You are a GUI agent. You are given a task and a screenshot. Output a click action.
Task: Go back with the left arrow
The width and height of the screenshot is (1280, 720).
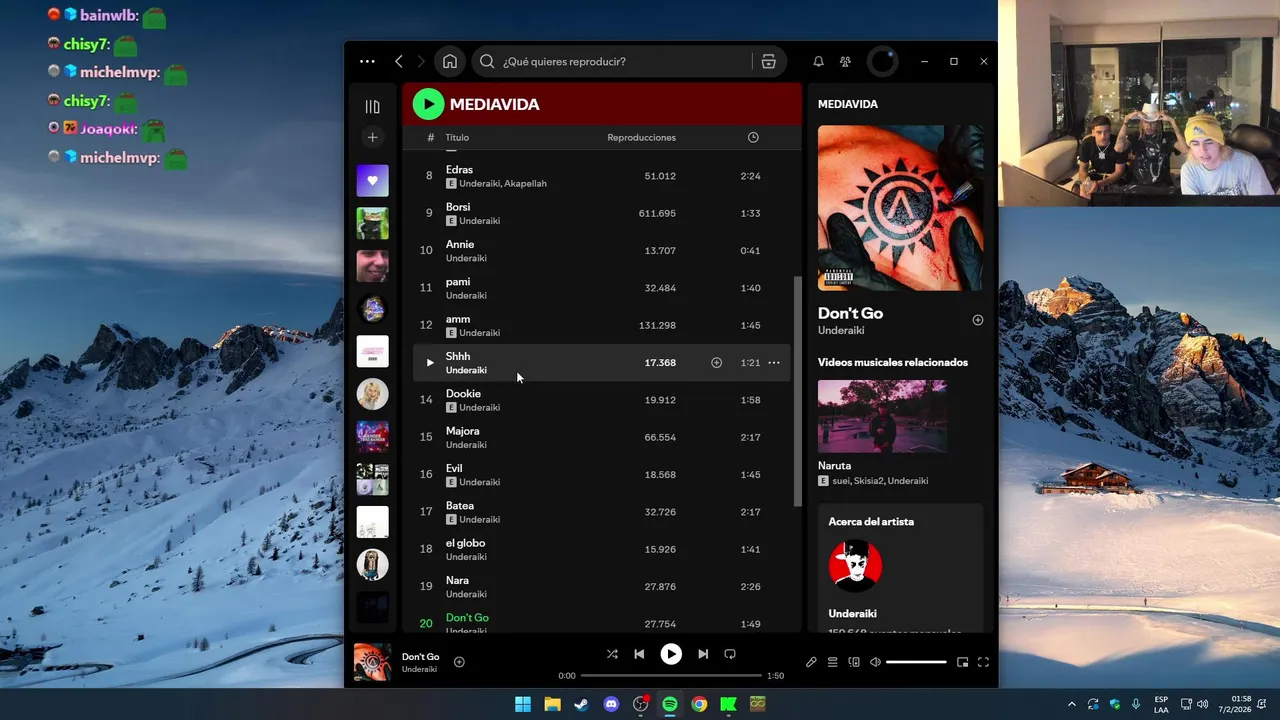coord(399,61)
